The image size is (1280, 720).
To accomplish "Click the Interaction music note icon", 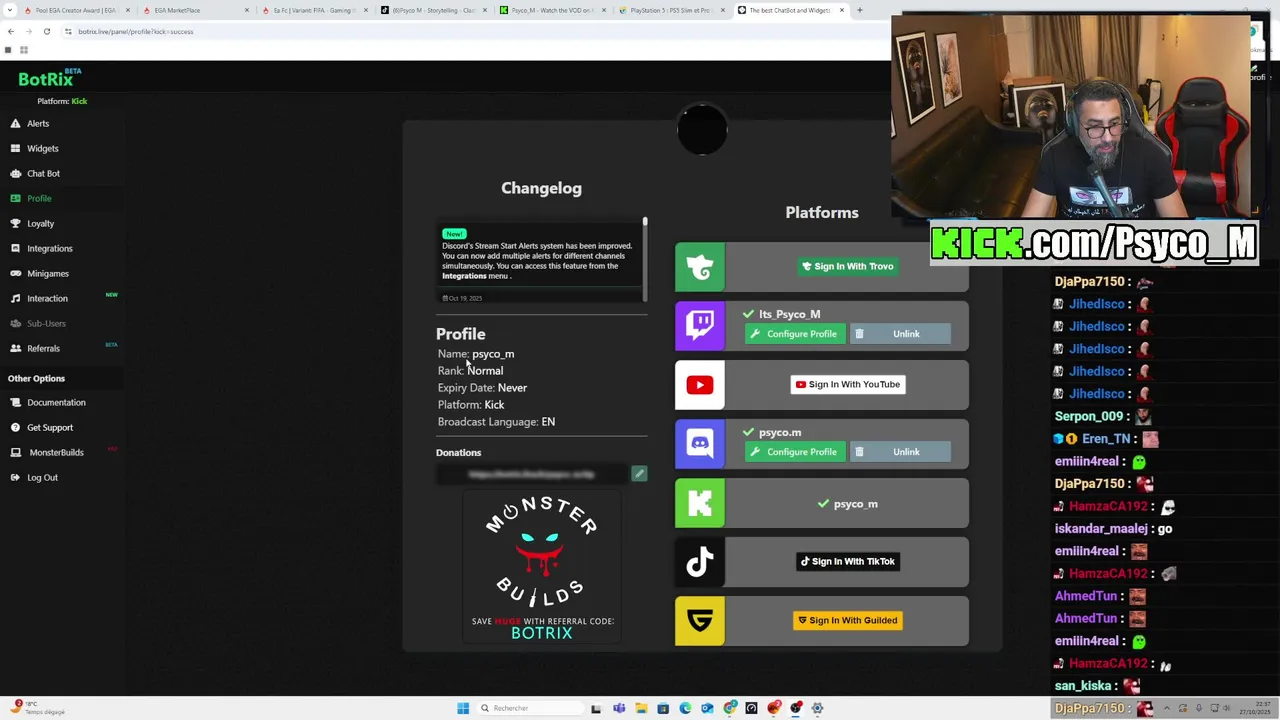I will [16, 298].
